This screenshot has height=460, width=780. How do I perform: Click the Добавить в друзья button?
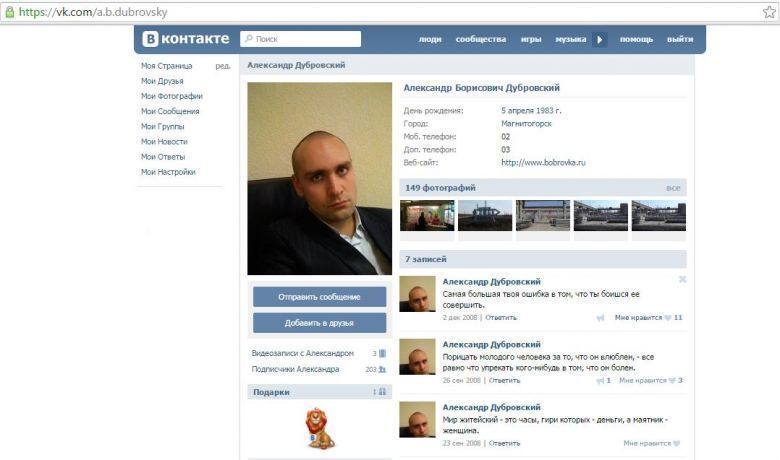(319, 323)
